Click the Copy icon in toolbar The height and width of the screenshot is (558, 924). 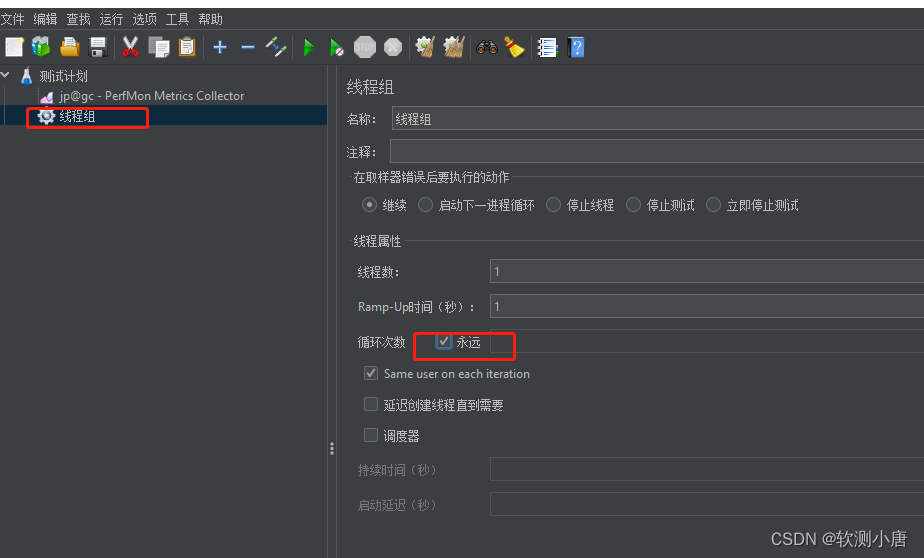159,47
